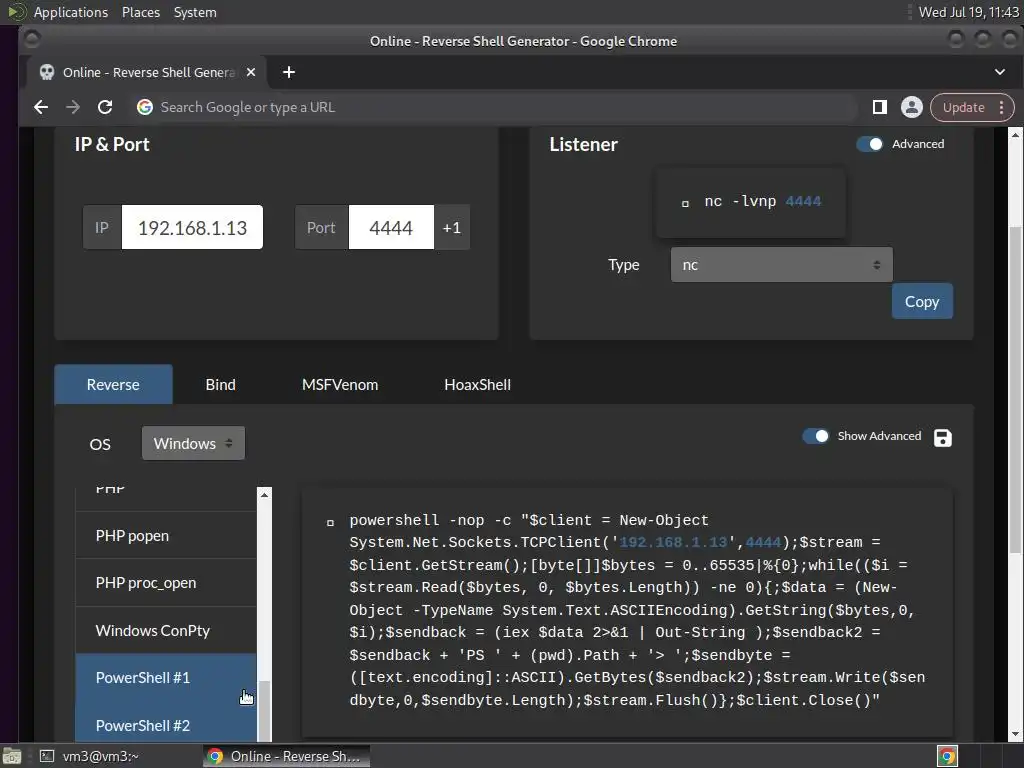Click the save/download payload icon

pyautogui.click(x=942, y=438)
